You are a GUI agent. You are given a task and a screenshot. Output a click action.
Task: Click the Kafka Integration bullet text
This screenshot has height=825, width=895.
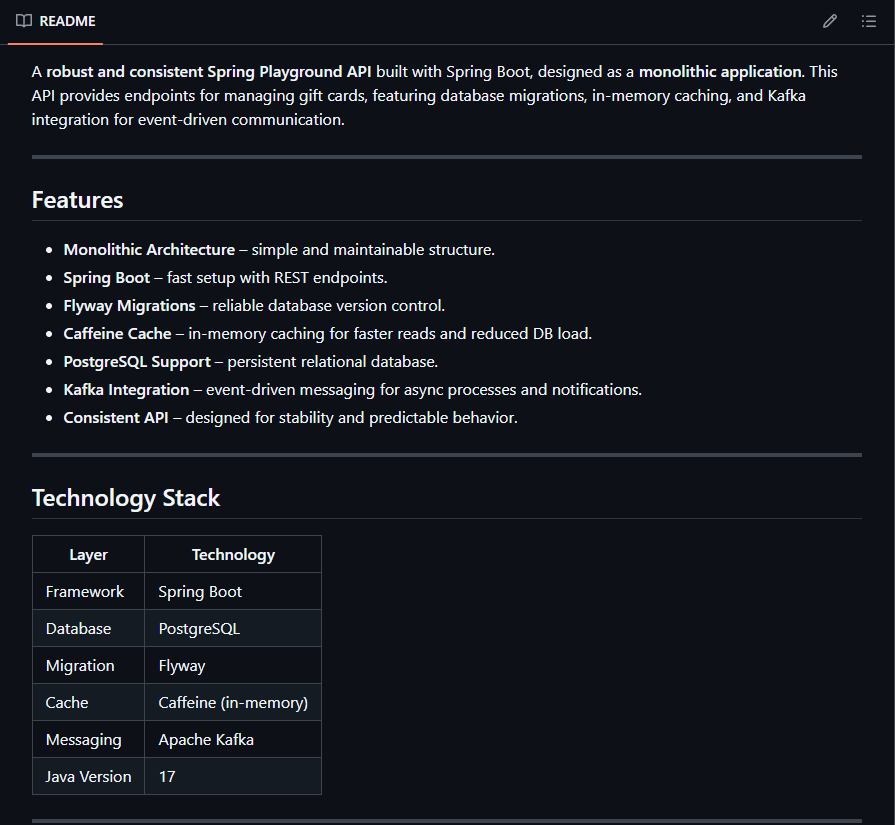click(126, 389)
